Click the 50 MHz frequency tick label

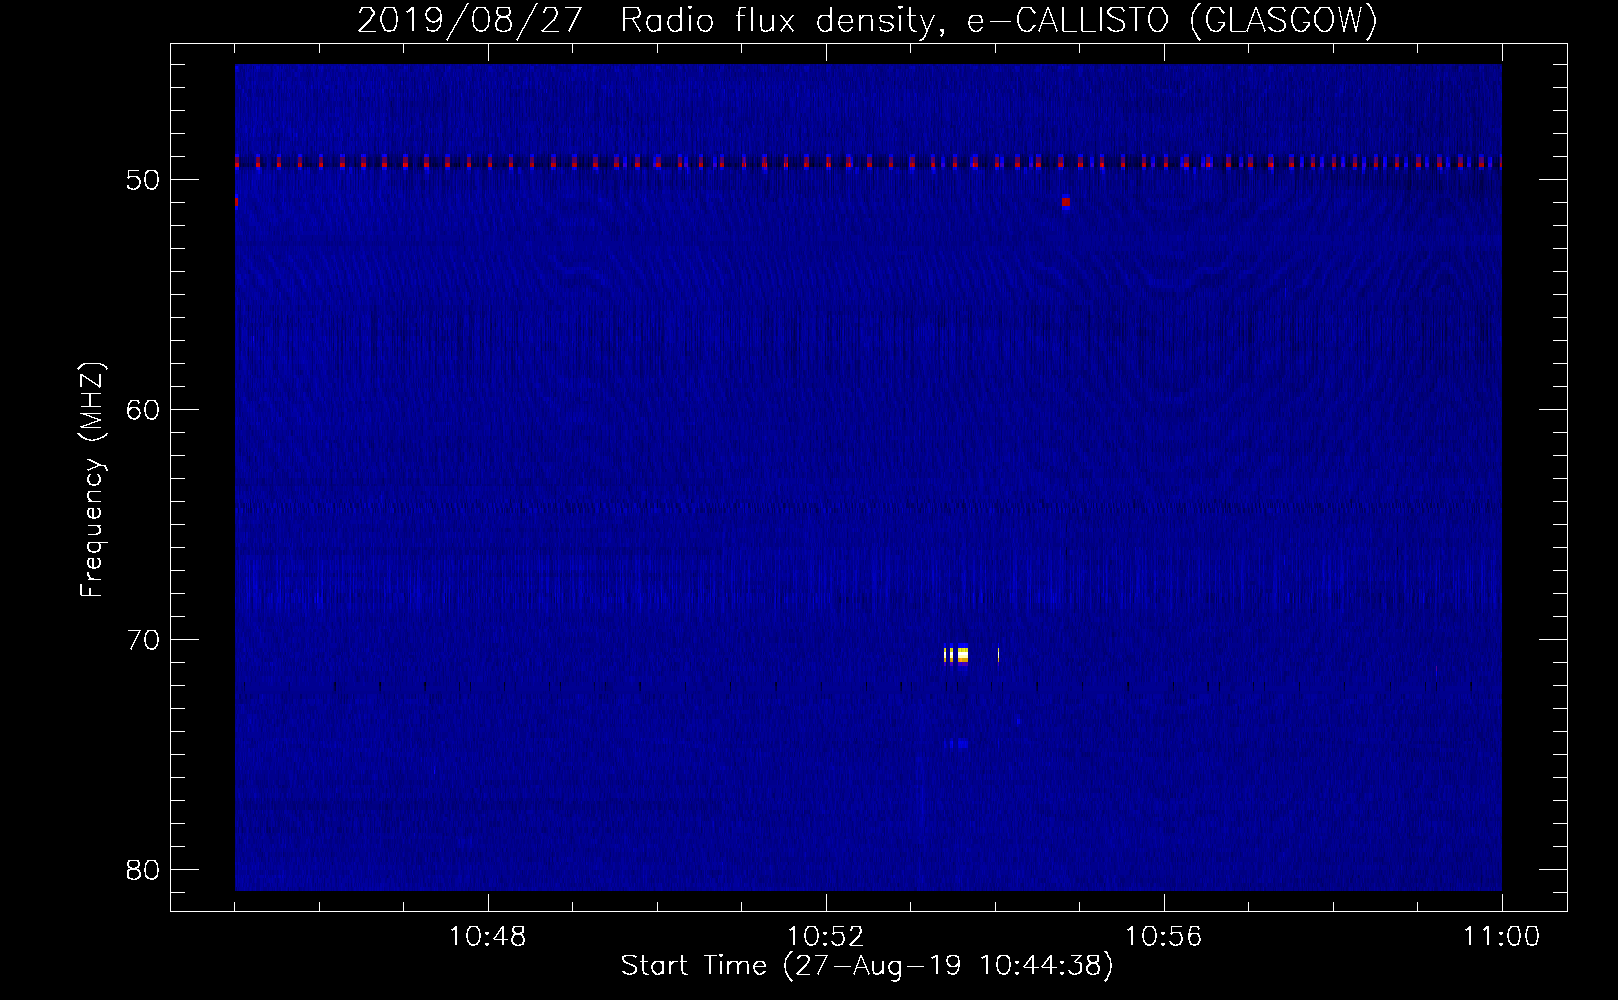pyautogui.click(x=144, y=180)
